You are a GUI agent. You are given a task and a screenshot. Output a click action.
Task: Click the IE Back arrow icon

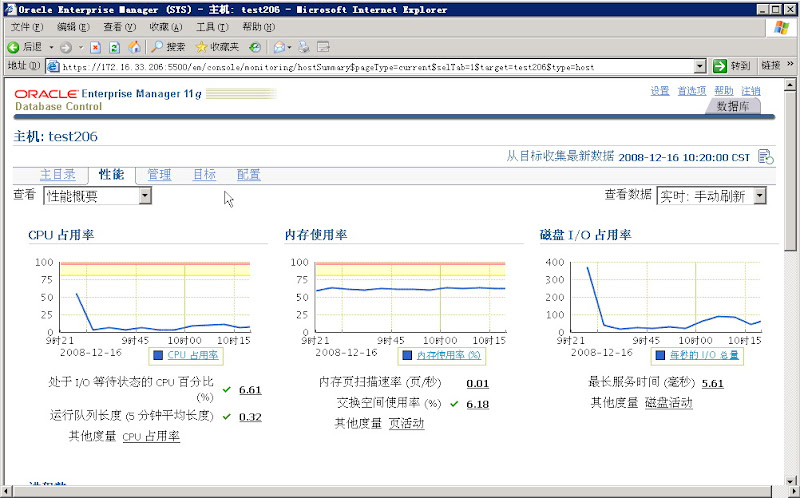click(13, 47)
